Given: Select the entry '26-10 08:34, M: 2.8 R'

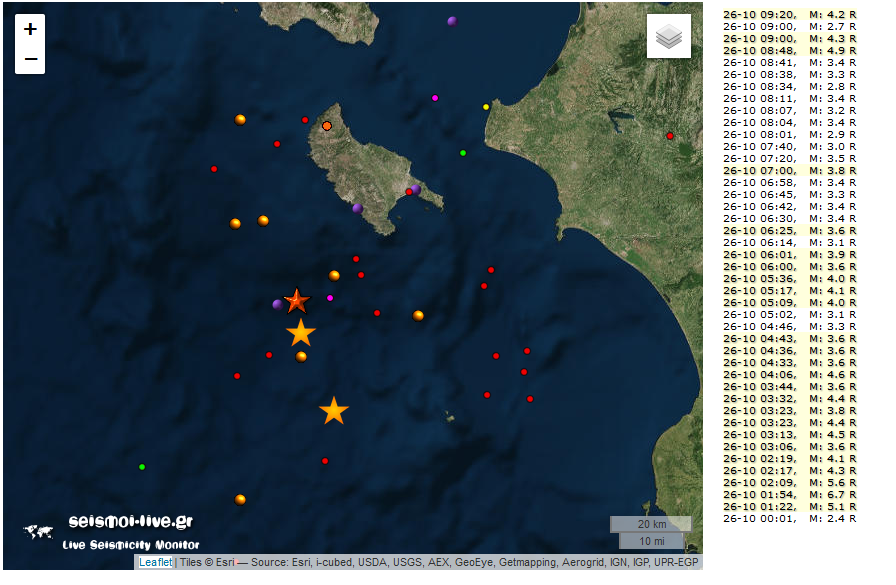Looking at the screenshot, I should pyautogui.click(x=789, y=87).
